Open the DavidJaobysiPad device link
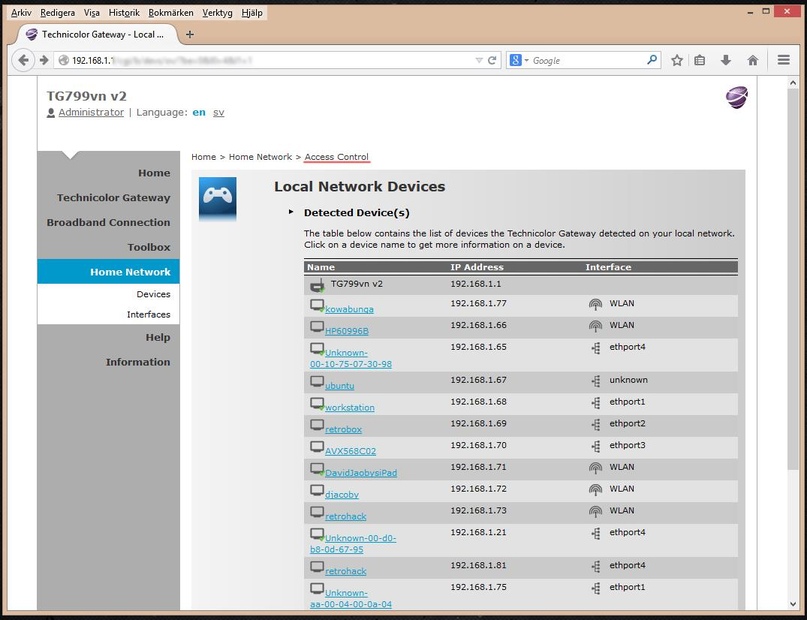 point(361,472)
